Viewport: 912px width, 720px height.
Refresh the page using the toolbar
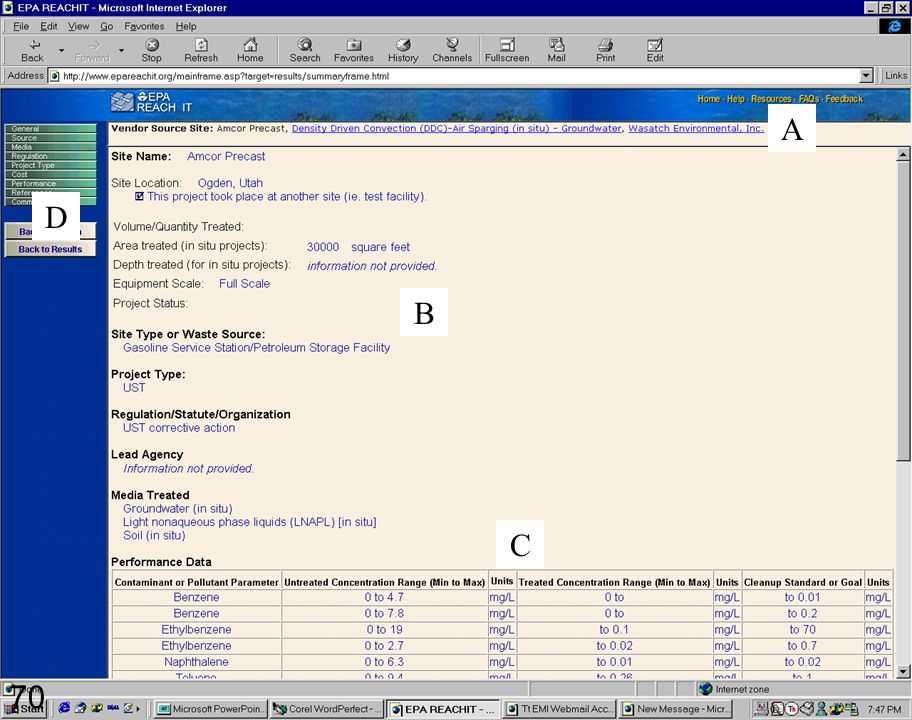(201, 51)
